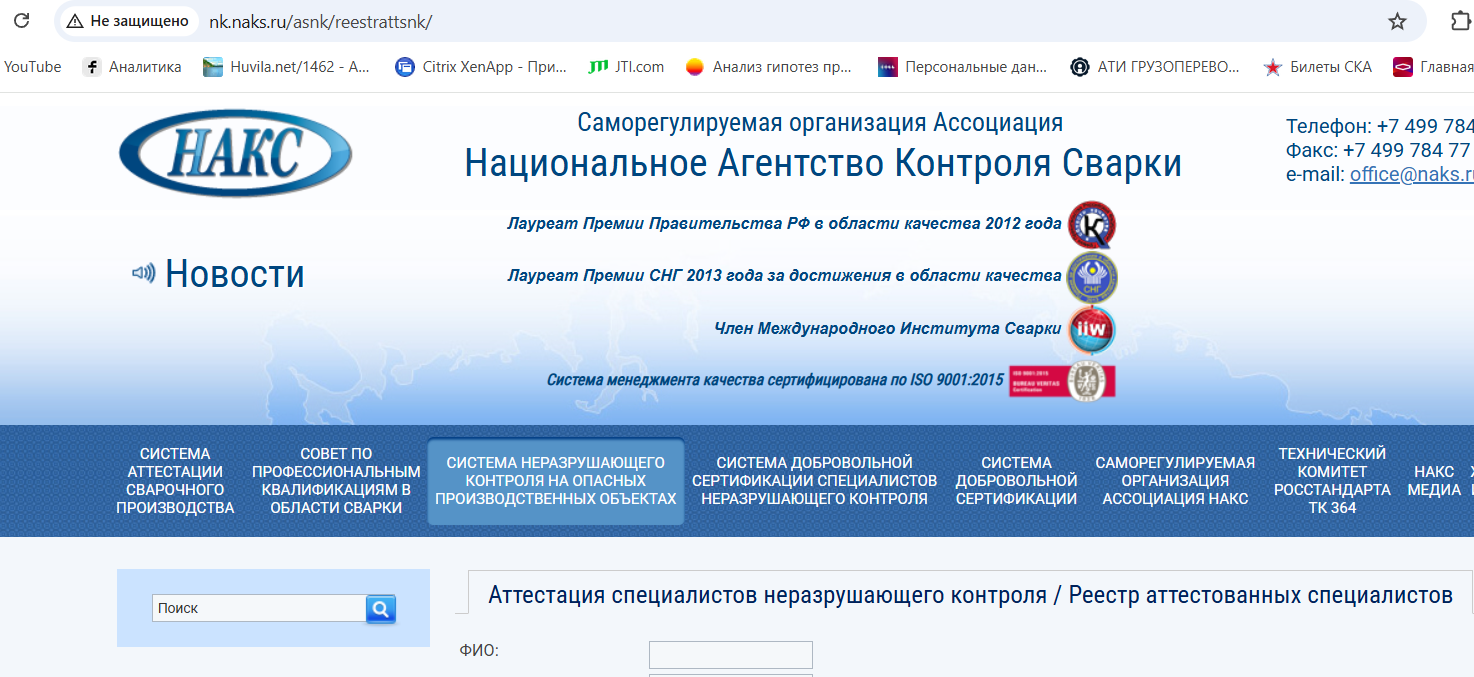The width and height of the screenshot is (1474, 677).
Task: Click the НАКС logo
Action: 235,153
